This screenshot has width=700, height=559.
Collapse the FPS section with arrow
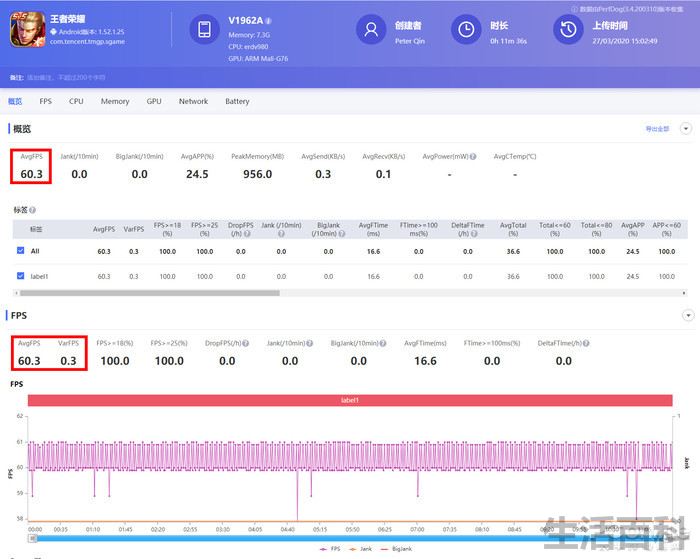coord(688,315)
